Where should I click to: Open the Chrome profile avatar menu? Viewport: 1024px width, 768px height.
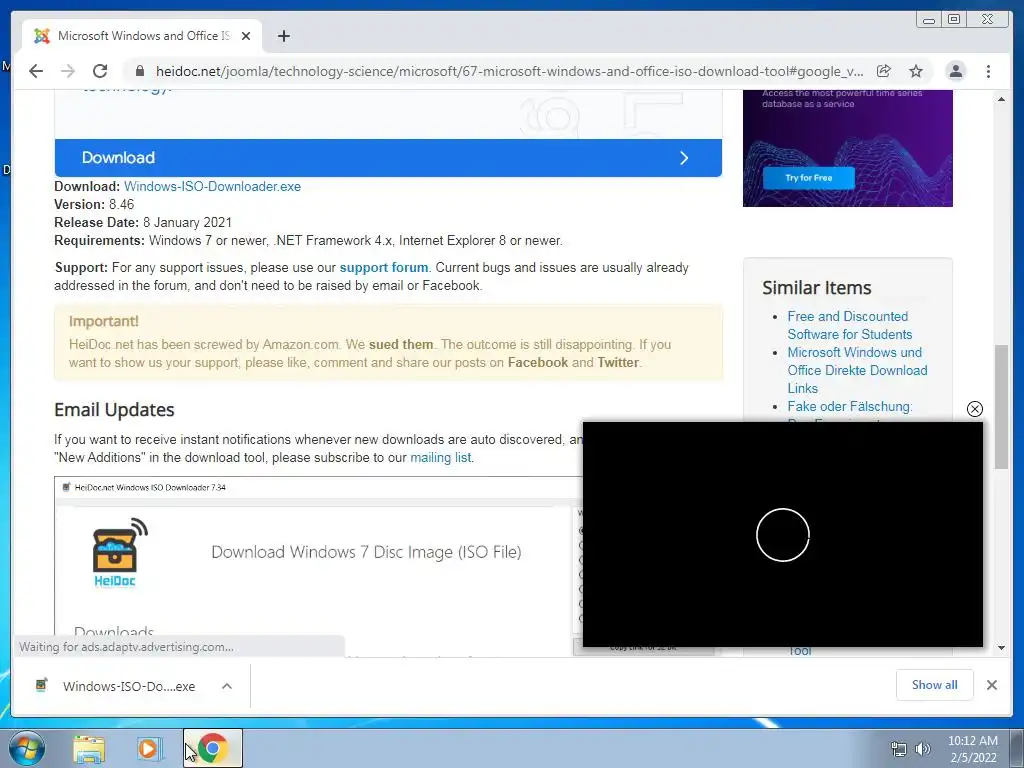(x=955, y=71)
